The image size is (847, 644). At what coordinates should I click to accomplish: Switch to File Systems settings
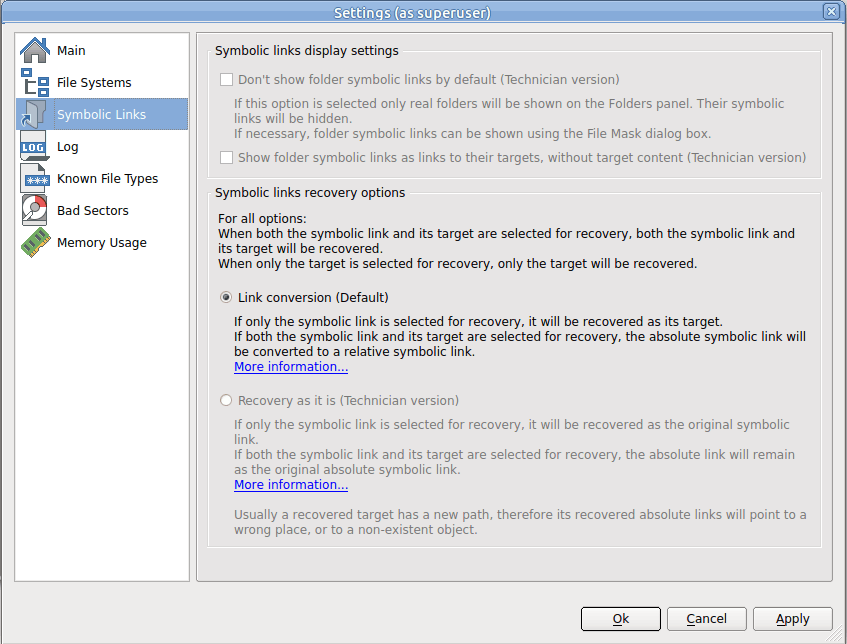pyautogui.click(x=94, y=83)
